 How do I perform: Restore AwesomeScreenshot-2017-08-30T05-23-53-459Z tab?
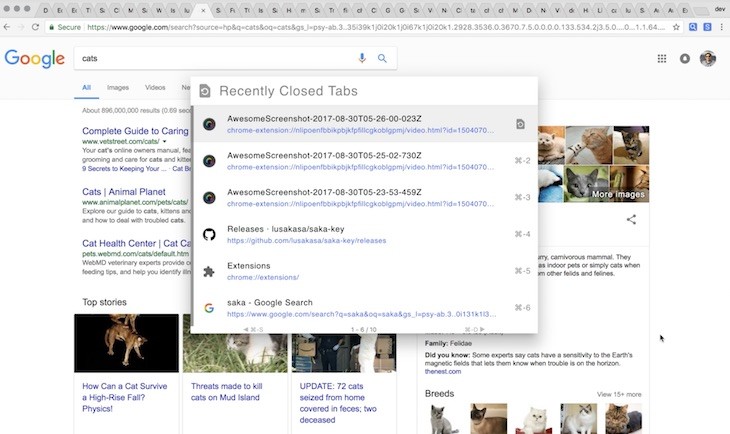click(365, 197)
